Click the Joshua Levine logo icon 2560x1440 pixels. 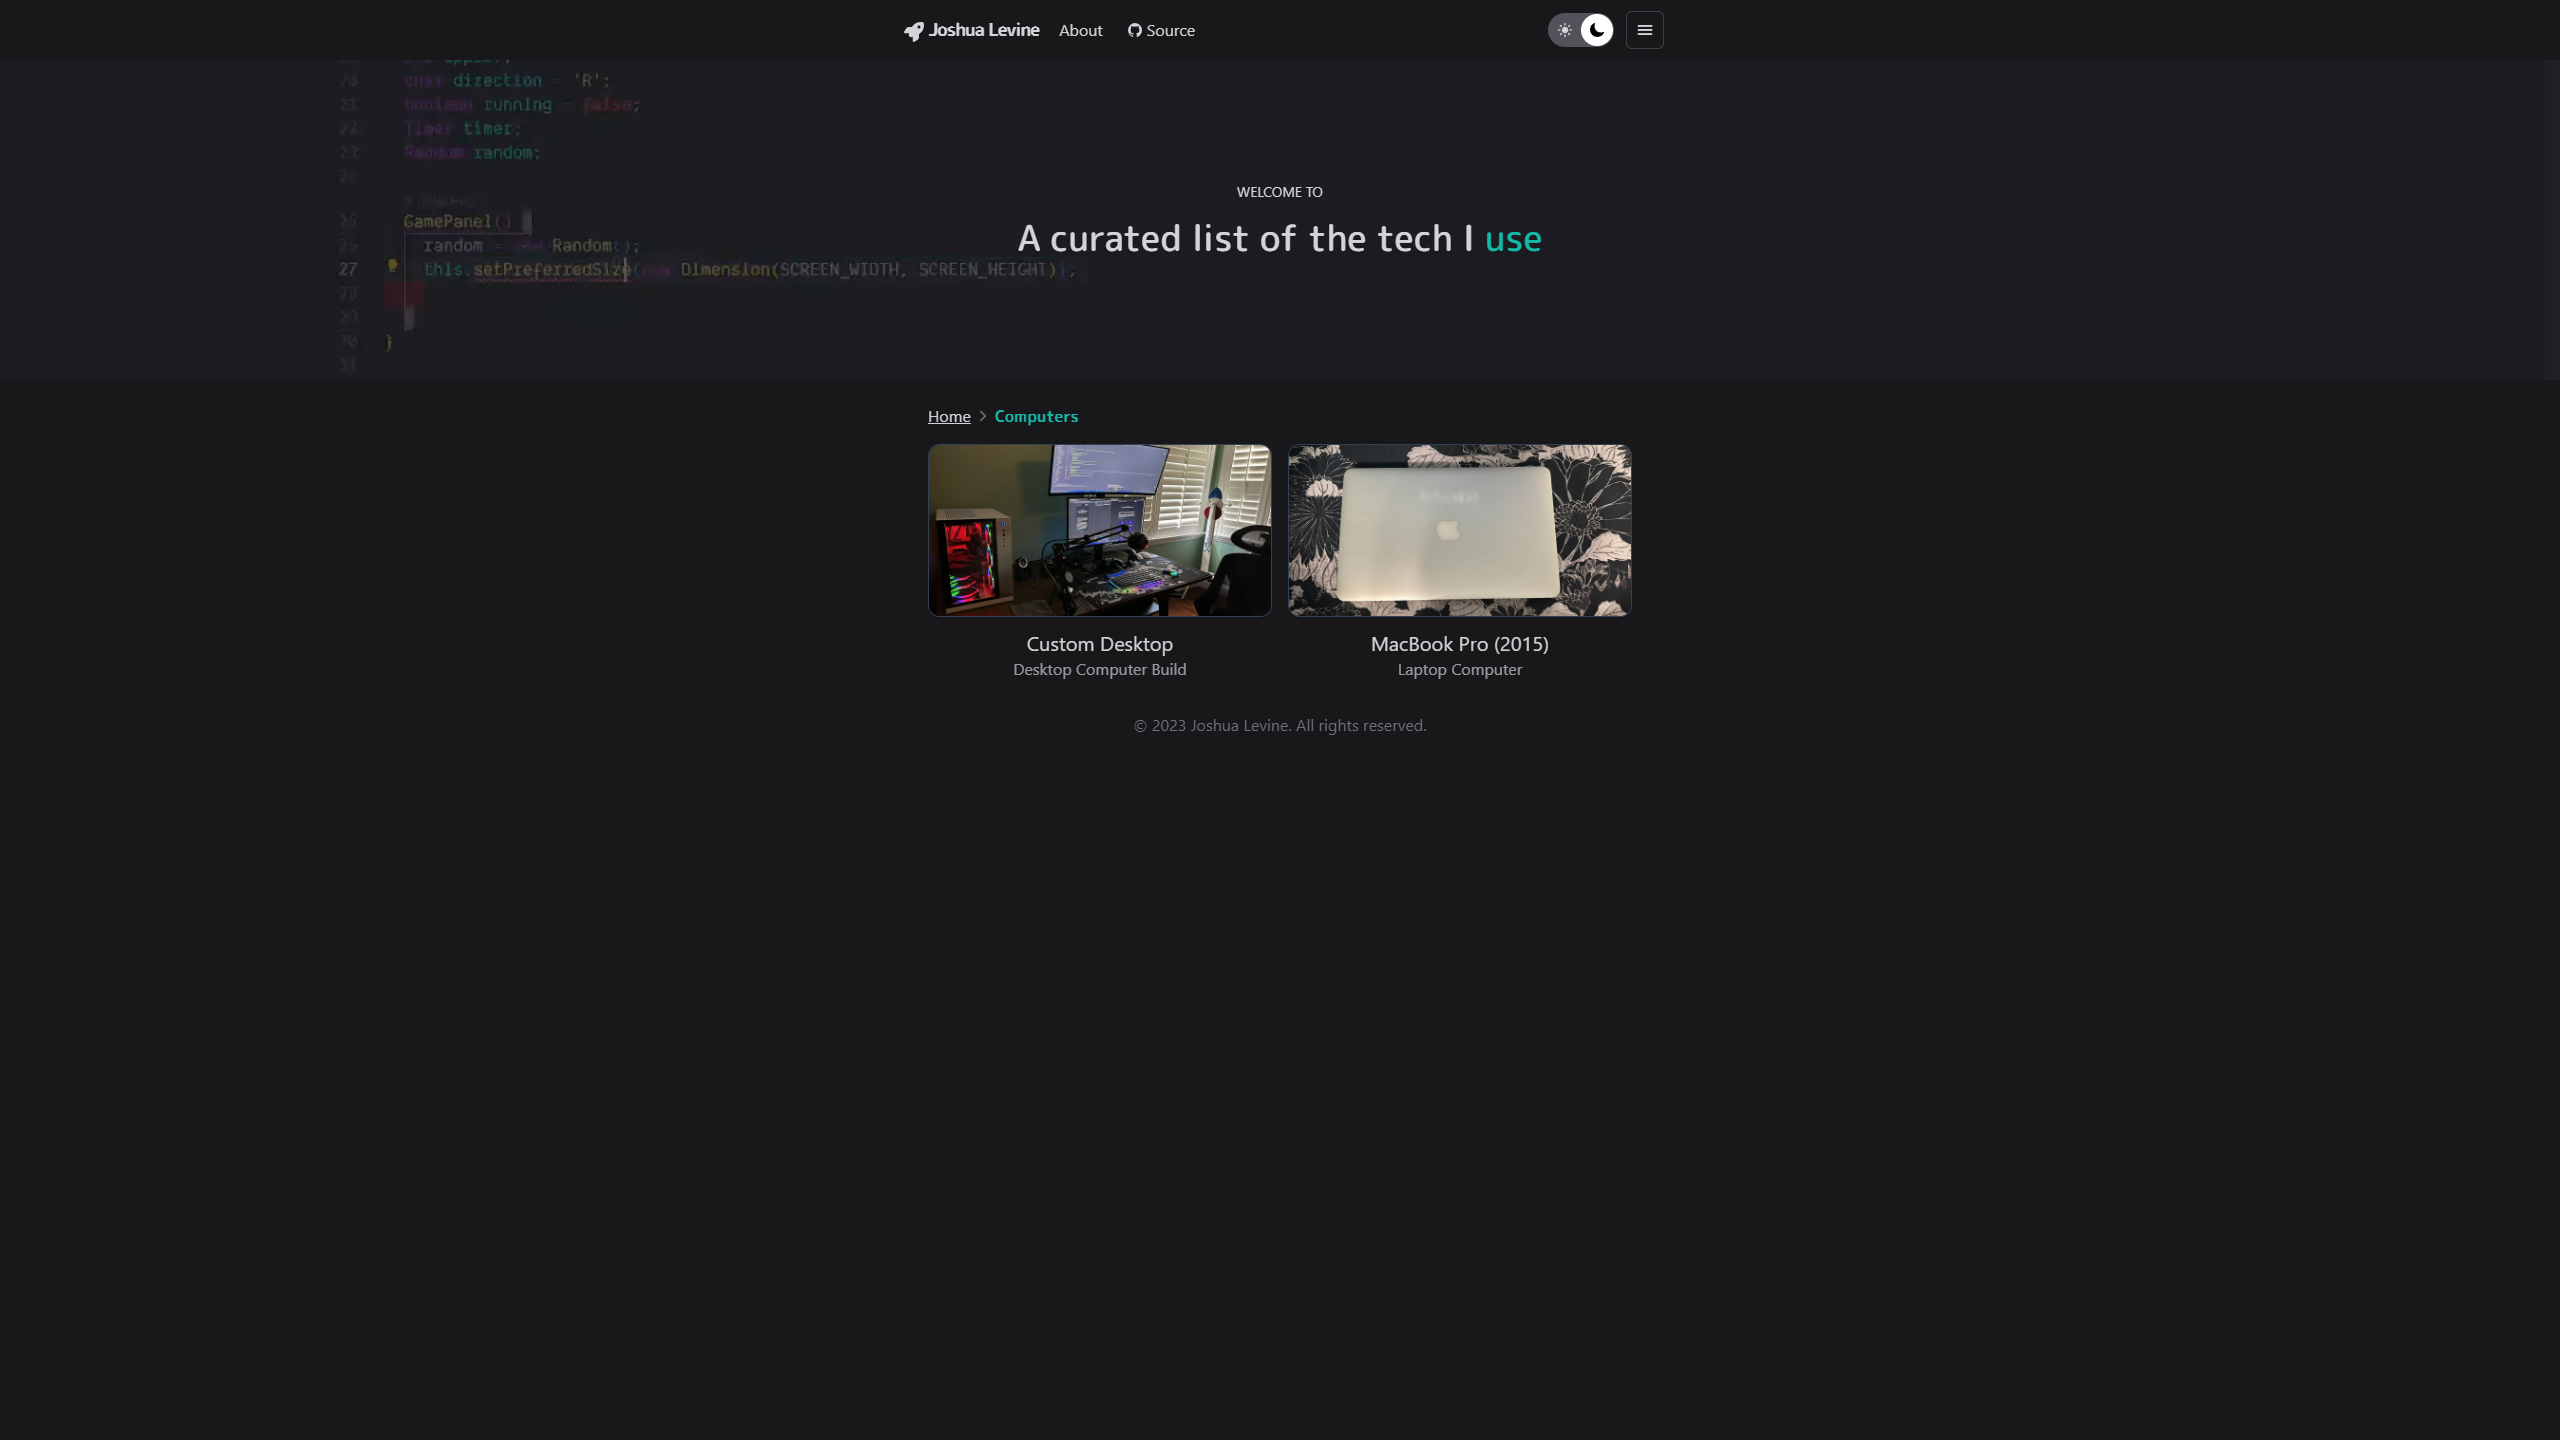coord(913,30)
